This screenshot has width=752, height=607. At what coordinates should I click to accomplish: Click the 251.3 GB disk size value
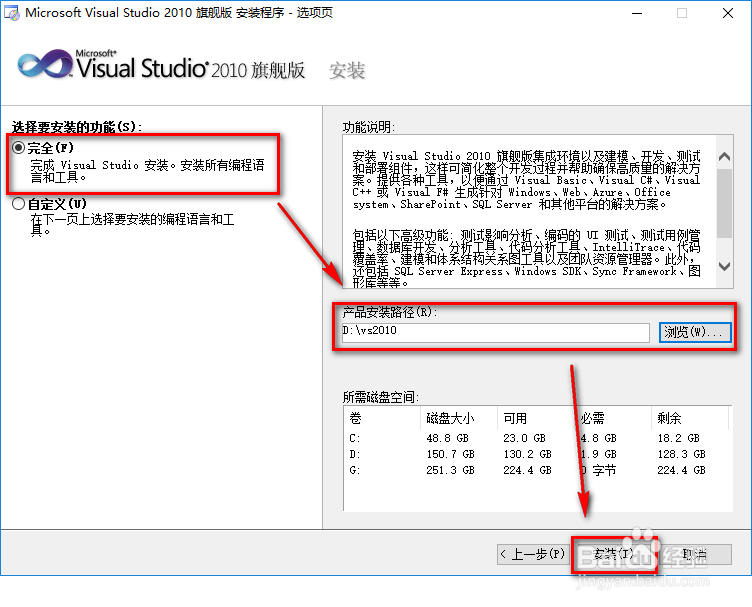click(x=450, y=470)
